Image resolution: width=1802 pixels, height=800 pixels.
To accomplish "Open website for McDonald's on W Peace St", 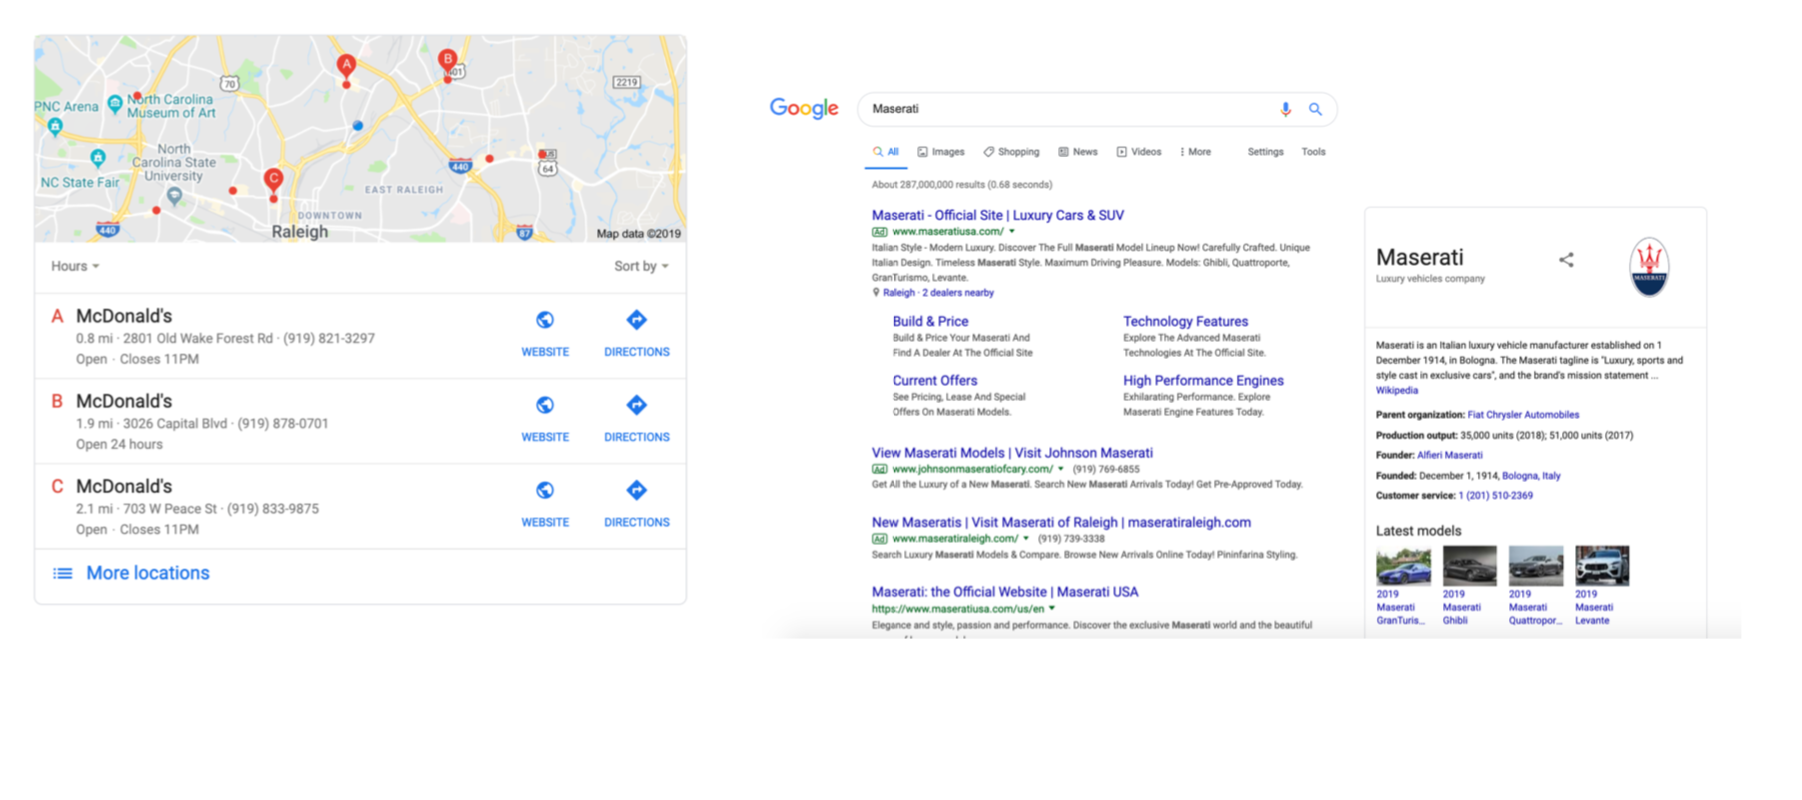I will coord(545,503).
